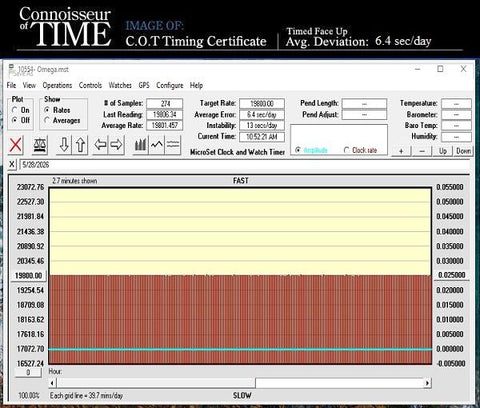
Task: Select the bar graph display icon
Action: pos(140,145)
